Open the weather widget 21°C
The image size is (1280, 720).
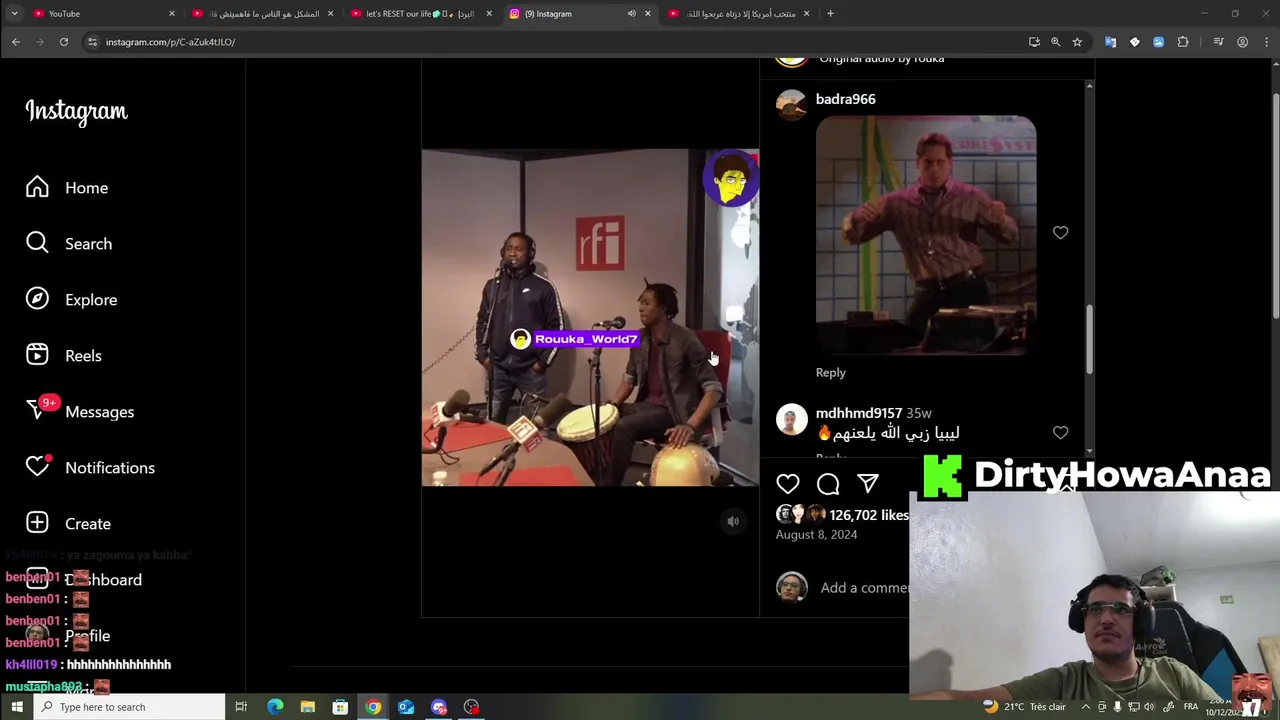[1024, 707]
